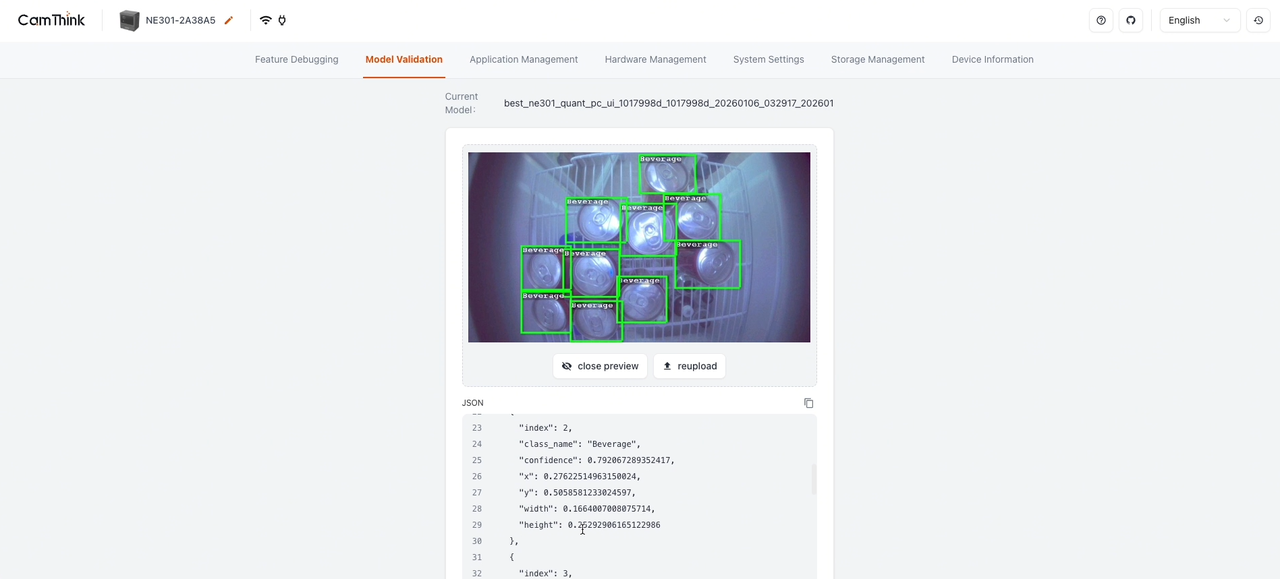Go to the Hardware Management tab
This screenshot has height=579, width=1280.
(655, 59)
